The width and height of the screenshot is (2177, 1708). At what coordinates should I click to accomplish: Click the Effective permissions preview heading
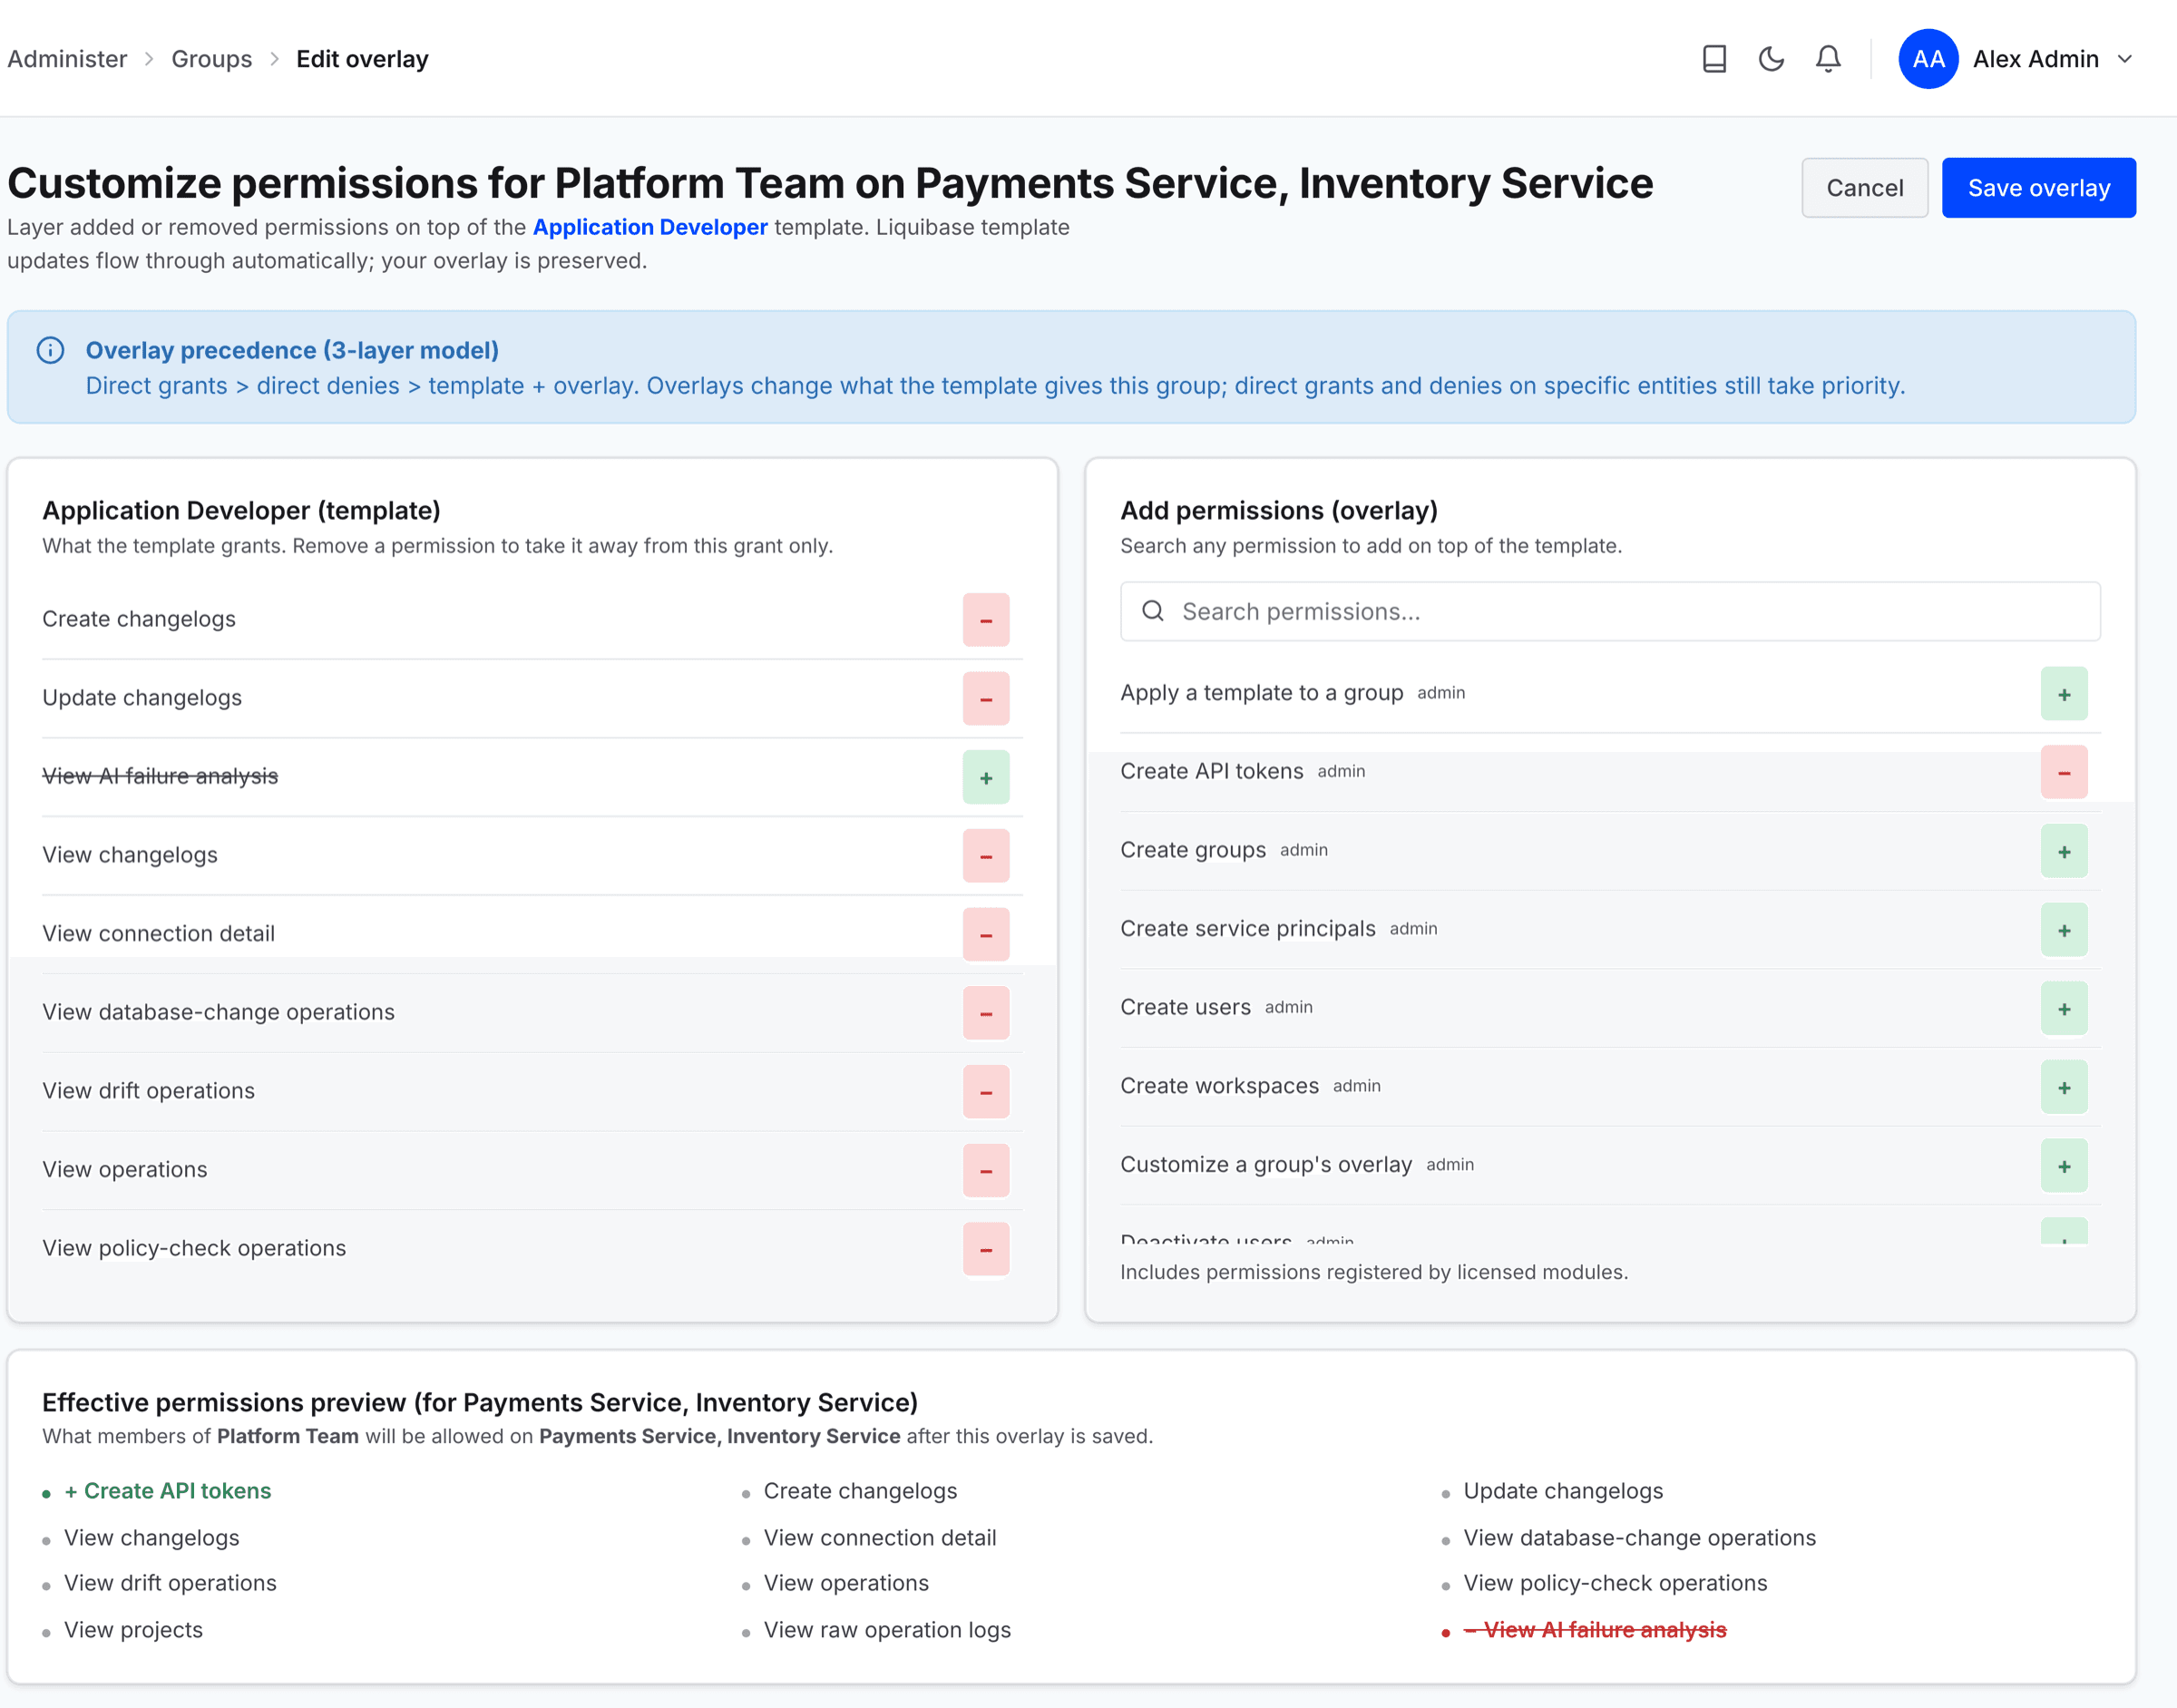[480, 1402]
